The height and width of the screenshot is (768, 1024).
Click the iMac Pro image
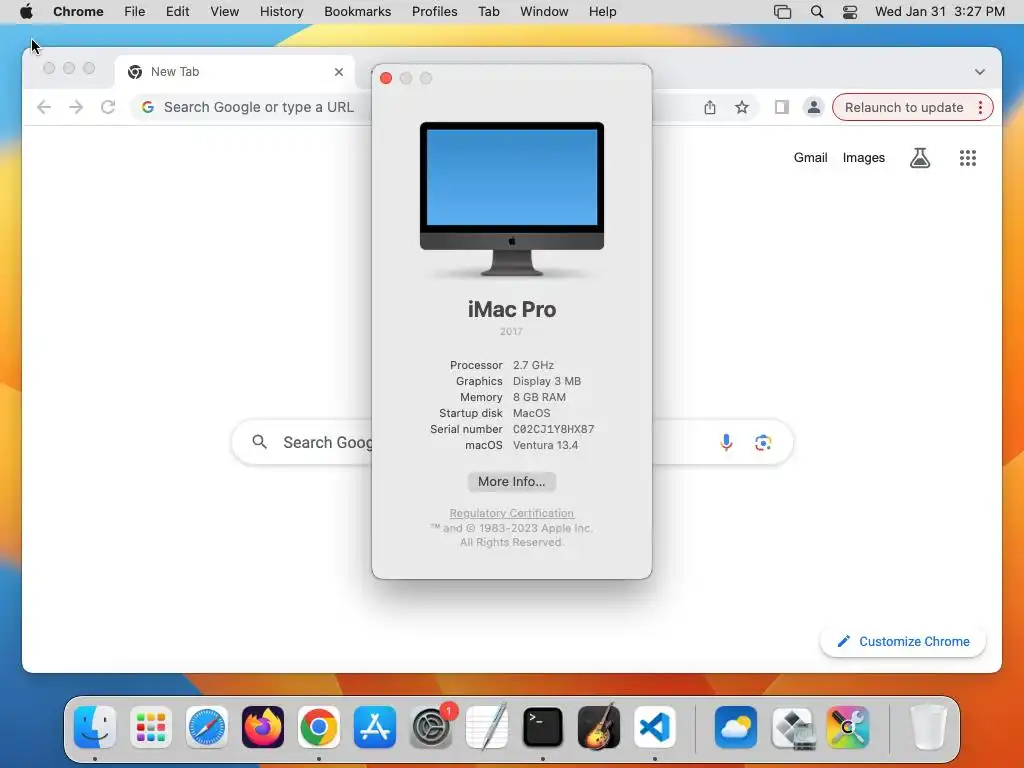point(512,199)
